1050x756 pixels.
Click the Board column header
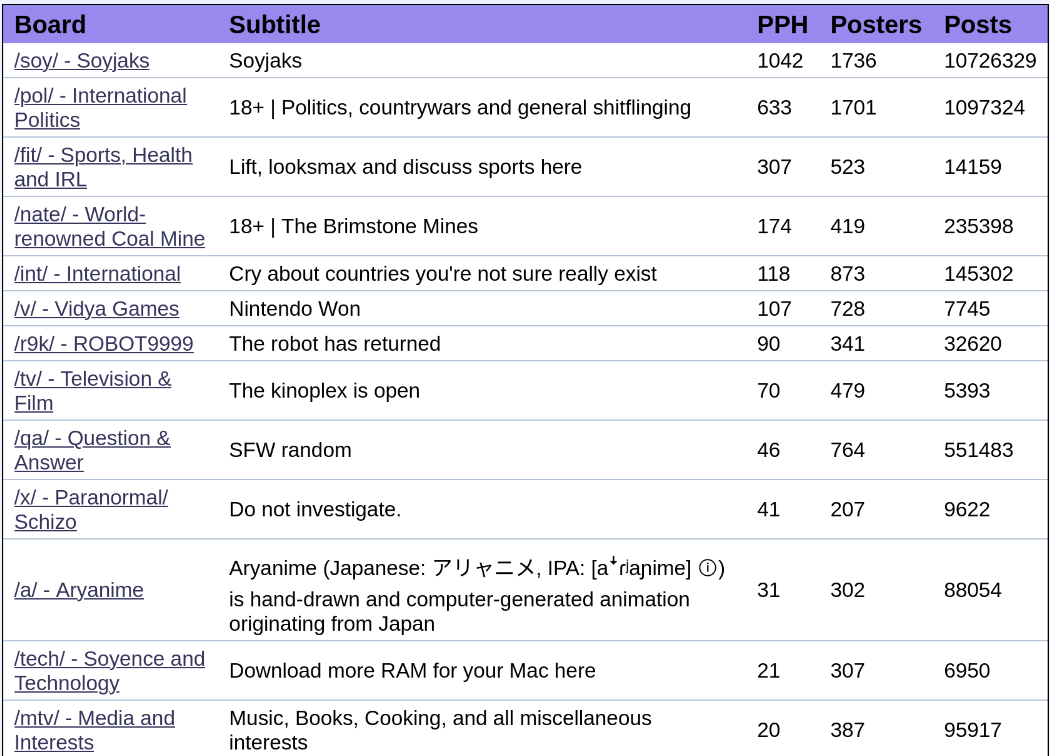pyautogui.click(x=50, y=25)
